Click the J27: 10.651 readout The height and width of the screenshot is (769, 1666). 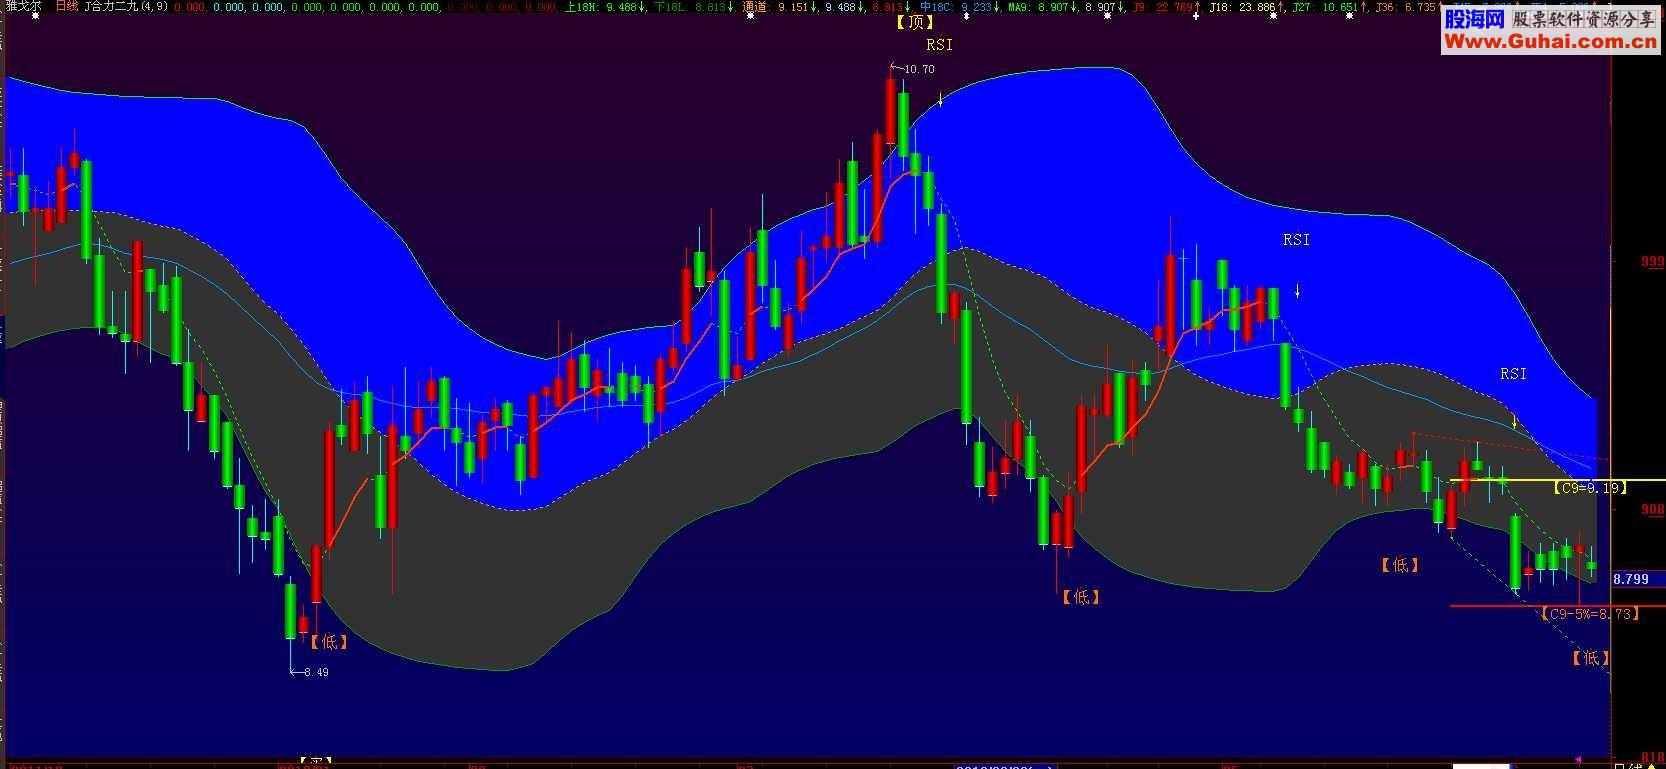1328,7
